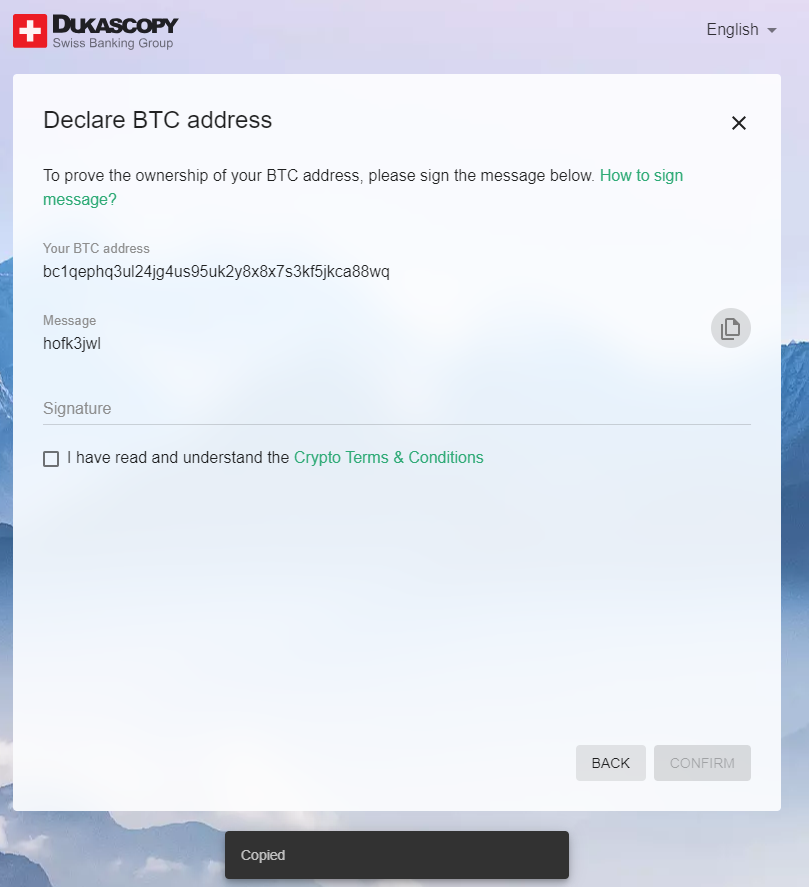Open the Crypto Terms & Conditions link
The height and width of the screenshot is (887, 809).
pos(389,457)
